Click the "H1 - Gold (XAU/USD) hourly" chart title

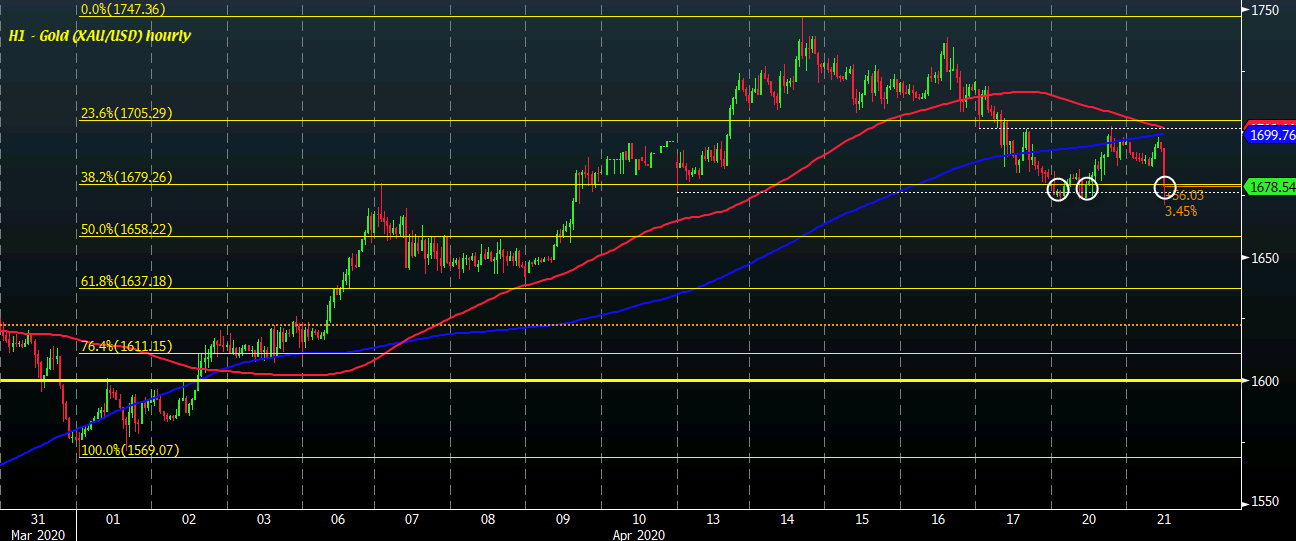(100, 35)
